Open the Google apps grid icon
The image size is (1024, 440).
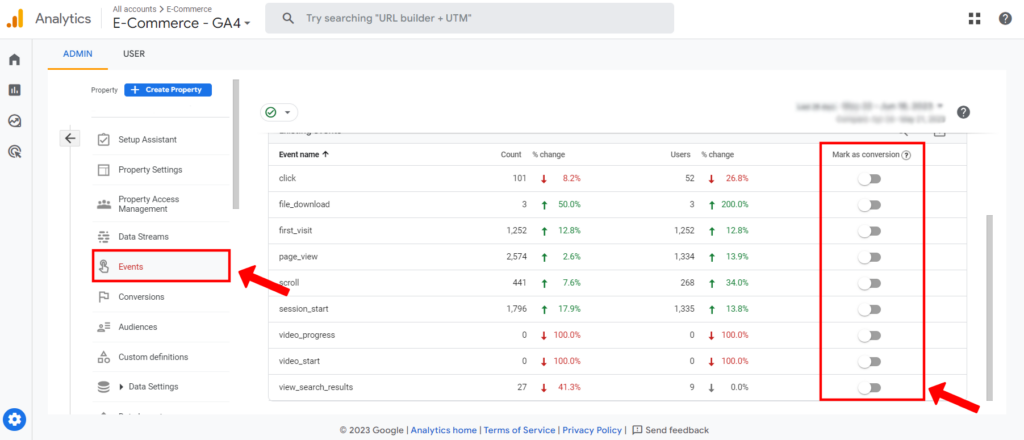point(975,18)
